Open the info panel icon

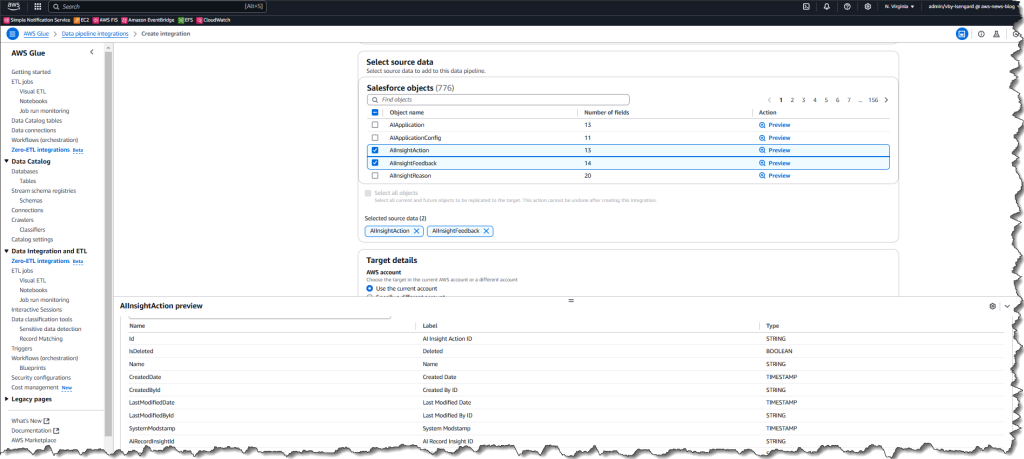pyautogui.click(x=981, y=34)
